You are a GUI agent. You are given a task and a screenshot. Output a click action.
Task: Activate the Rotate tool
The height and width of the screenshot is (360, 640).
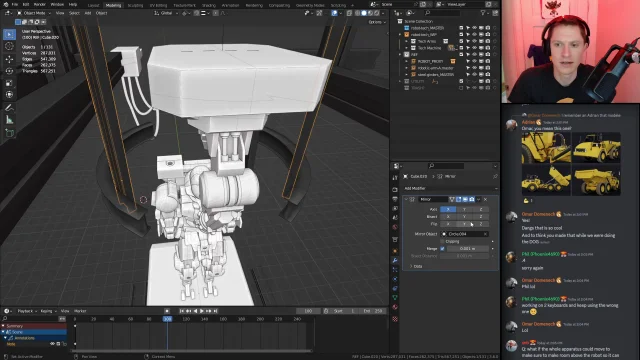point(9,71)
